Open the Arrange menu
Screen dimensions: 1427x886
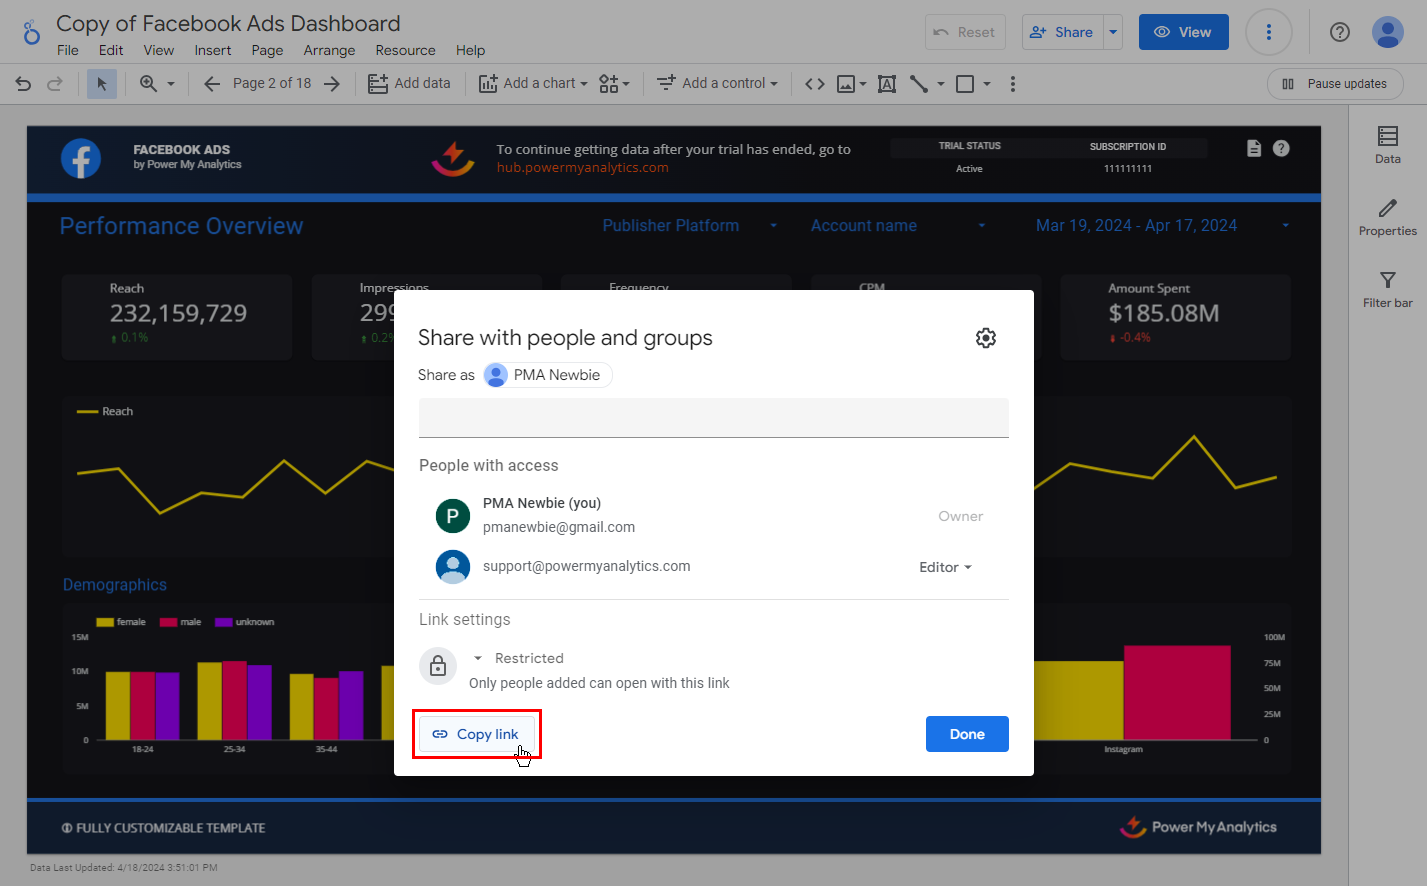pos(329,50)
